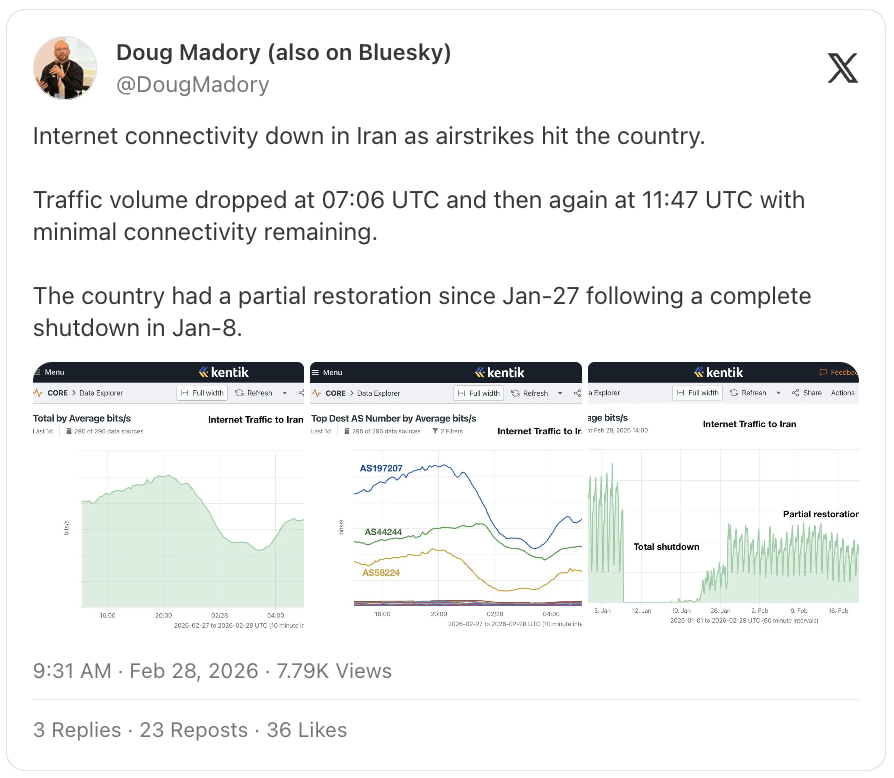Open Doug Madory's profile avatar
Screen dimensions: 894x778
coord(65,68)
